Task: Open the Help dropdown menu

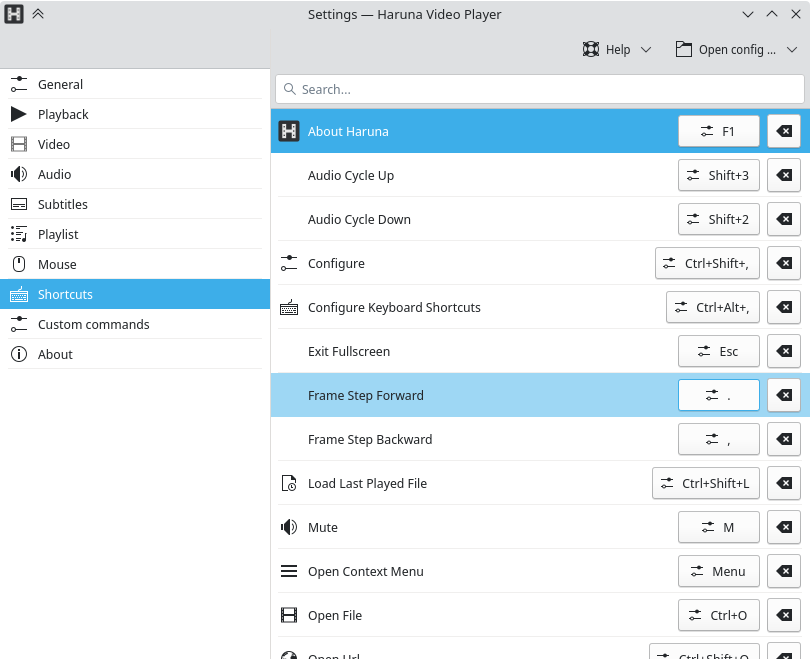Action: [616, 50]
